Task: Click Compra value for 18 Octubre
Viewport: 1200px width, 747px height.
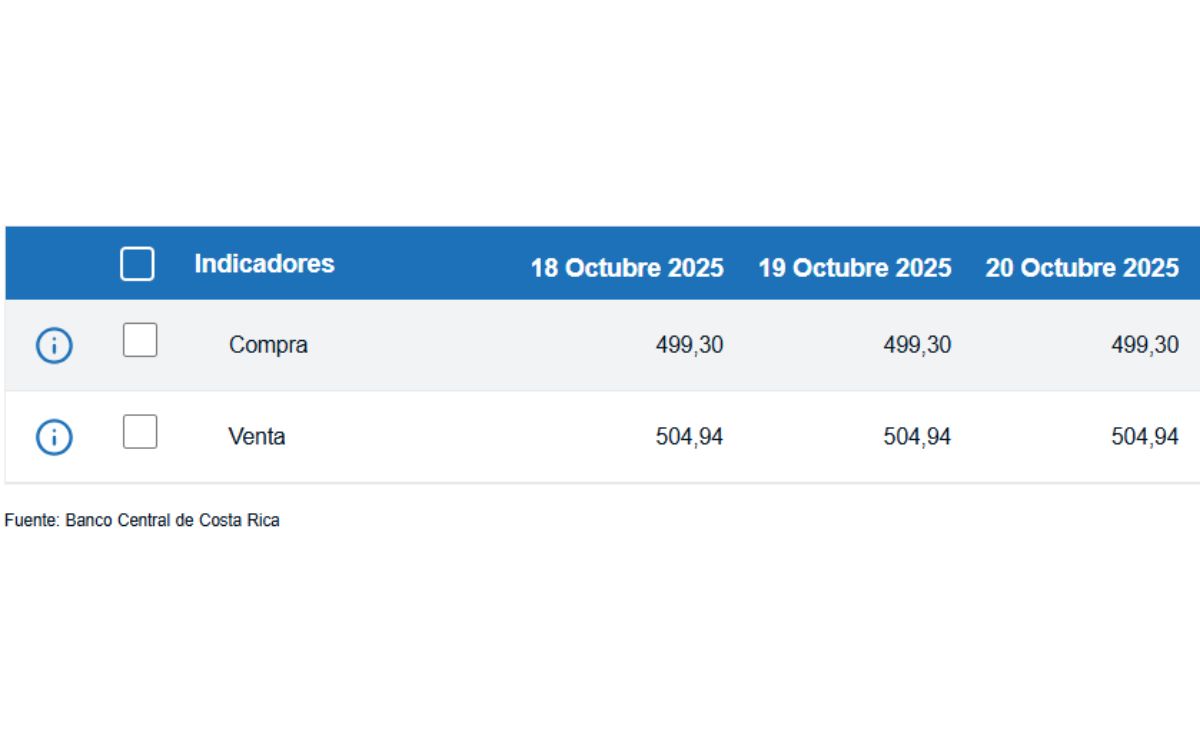Action: coord(689,345)
